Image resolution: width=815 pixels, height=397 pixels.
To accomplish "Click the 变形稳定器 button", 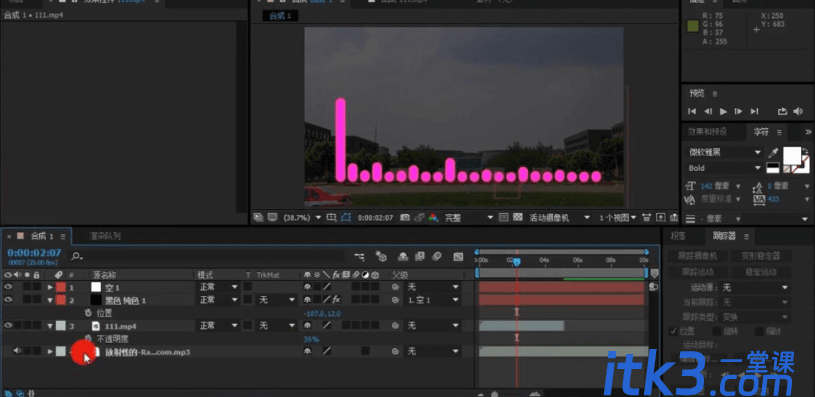I will (x=761, y=256).
